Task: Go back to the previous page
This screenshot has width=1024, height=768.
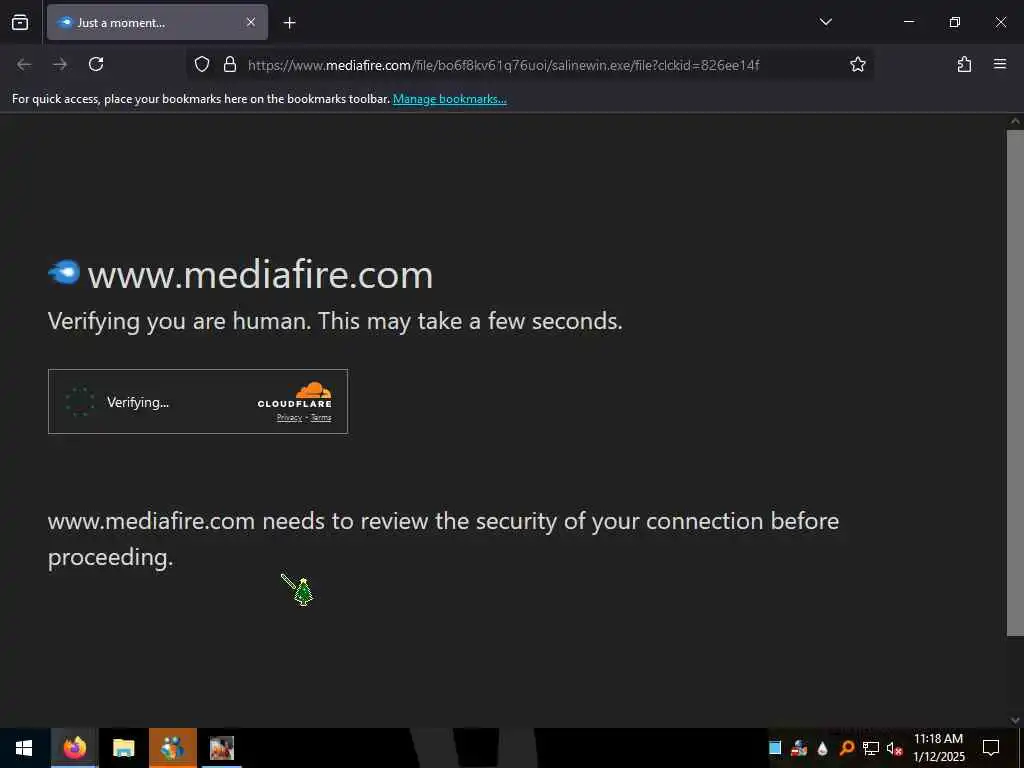Action: click(x=24, y=64)
